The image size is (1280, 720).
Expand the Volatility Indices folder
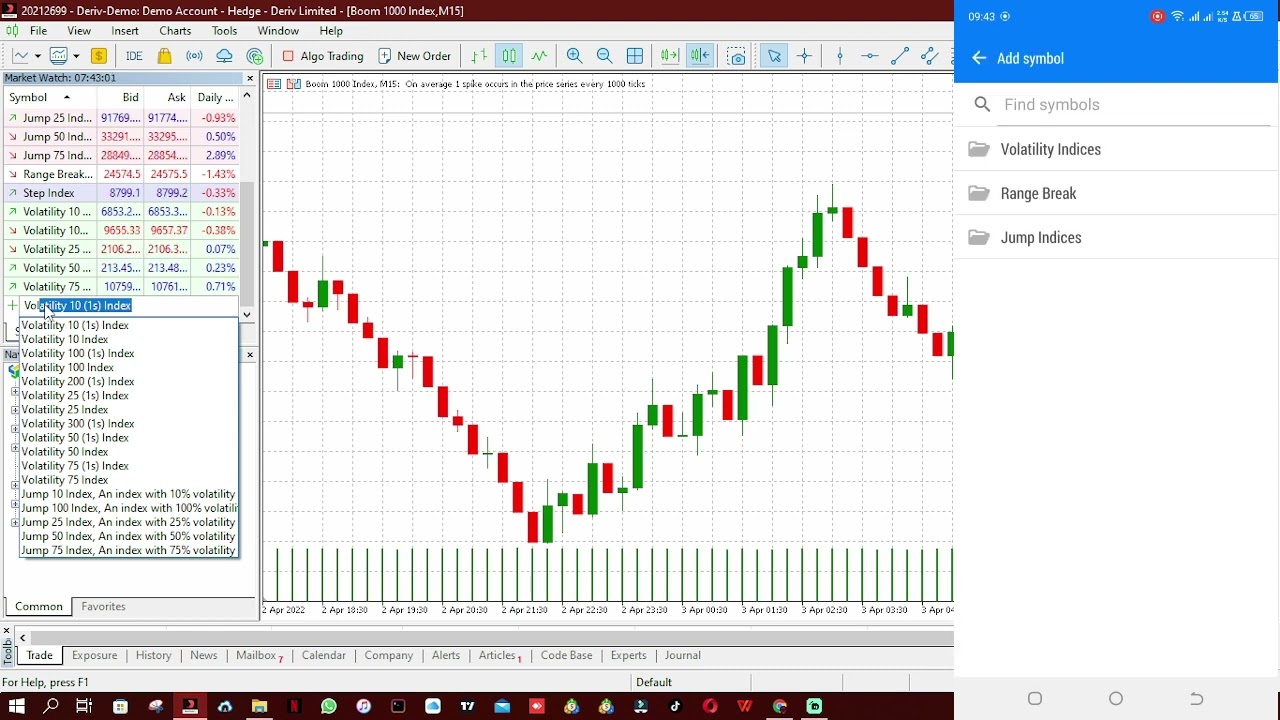[x=1117, y=149]
